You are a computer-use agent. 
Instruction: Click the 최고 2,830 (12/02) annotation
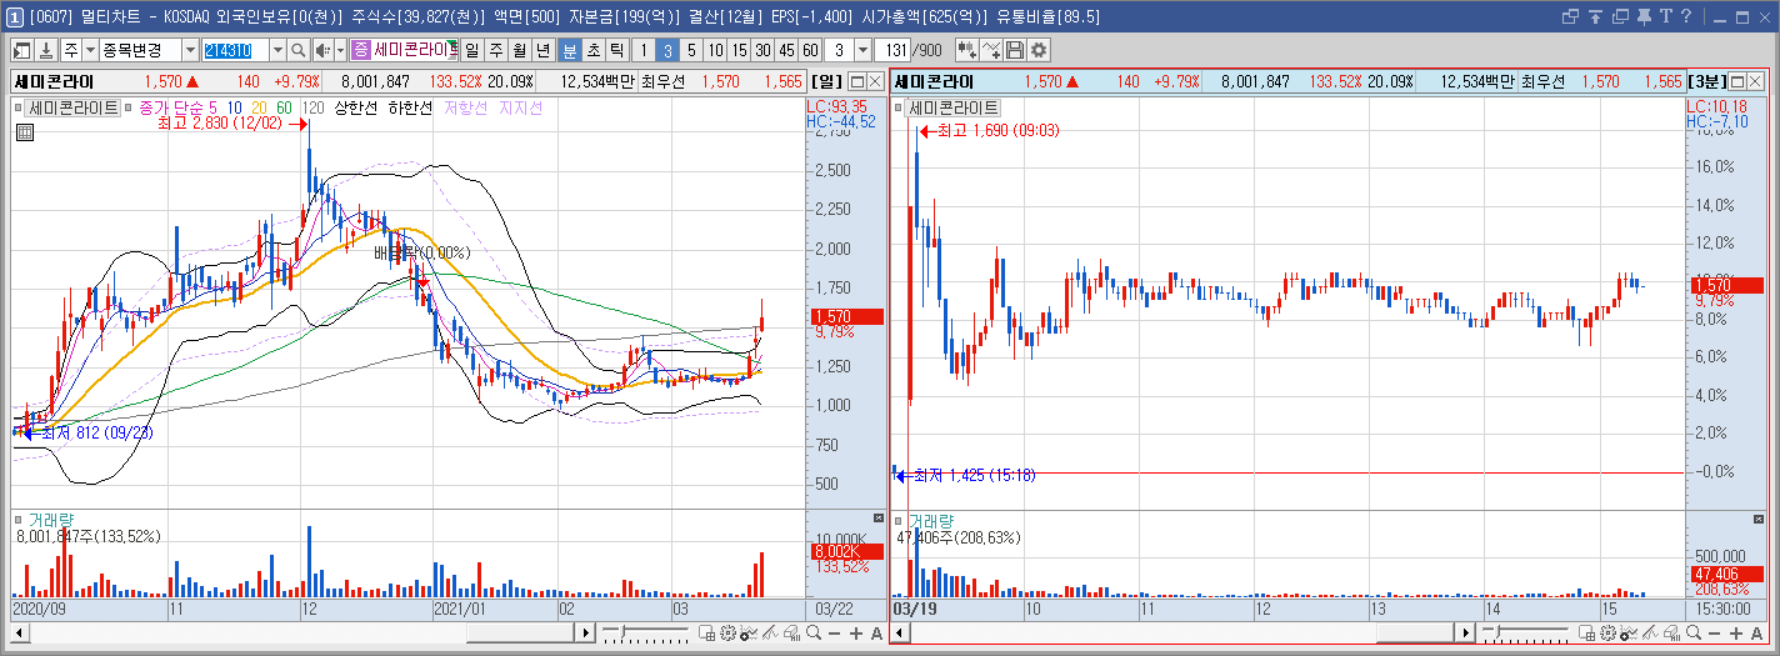coord(220,123)
